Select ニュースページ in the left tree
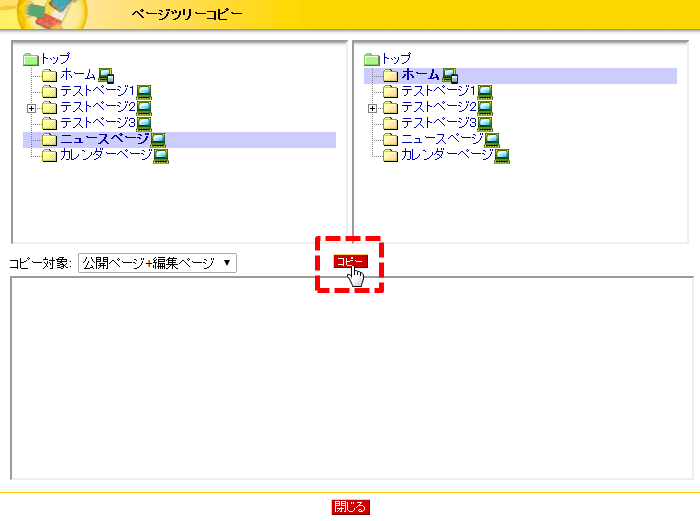The width and height of the screenshot is (700, 521). (x=104, y=139)
